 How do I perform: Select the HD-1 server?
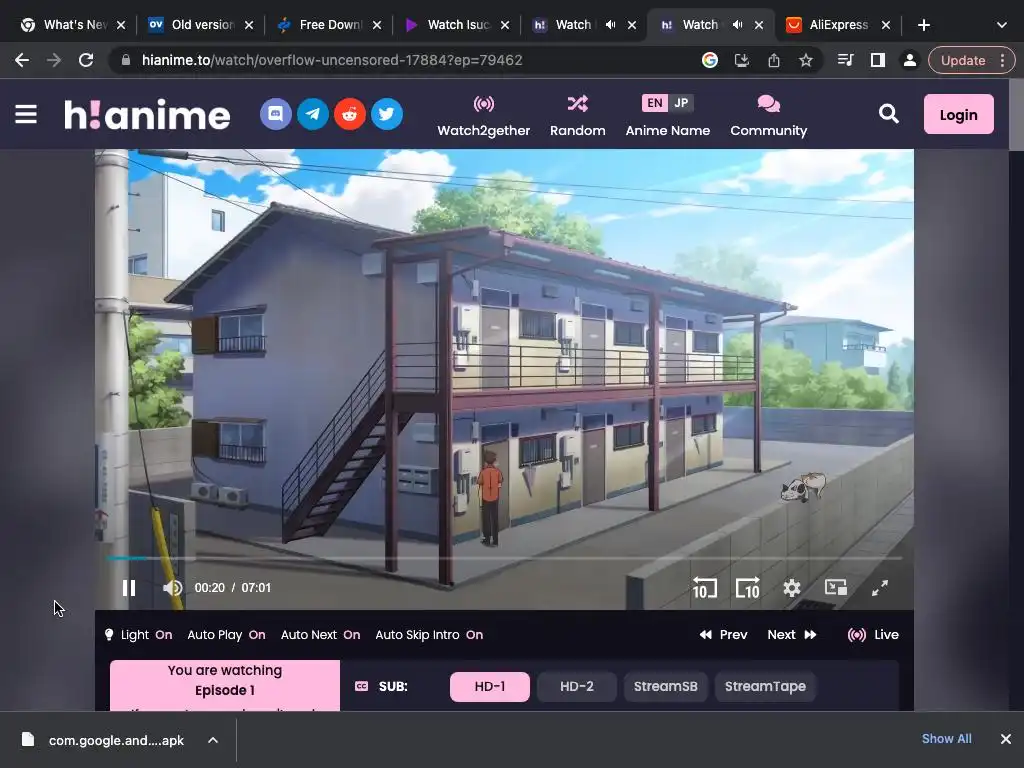click(x=490, y=686)
